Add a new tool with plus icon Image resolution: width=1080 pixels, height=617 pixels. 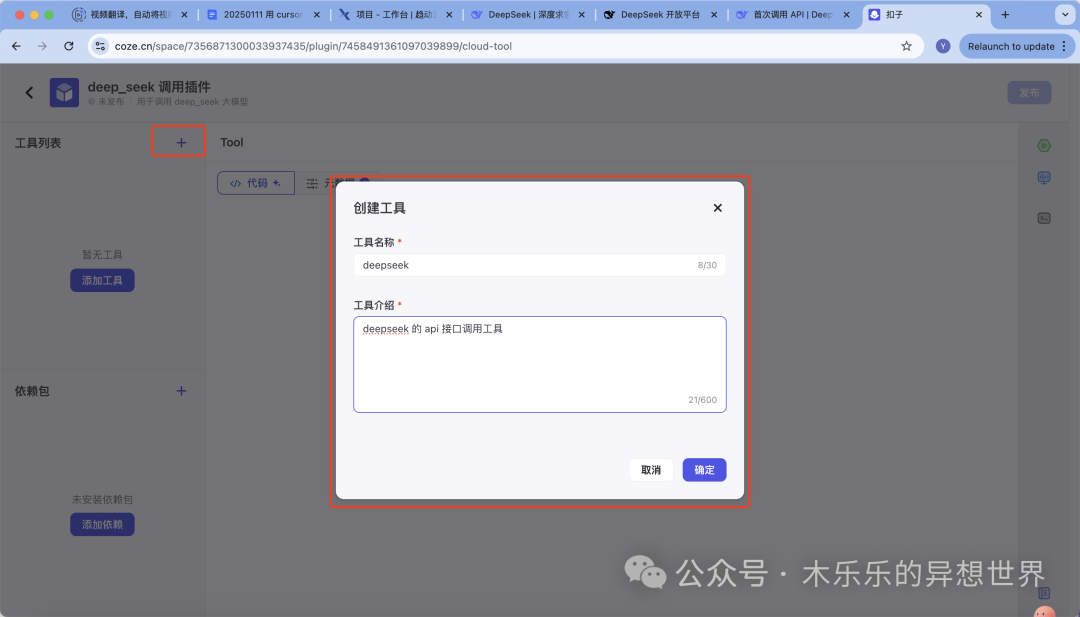click(181, 143)
